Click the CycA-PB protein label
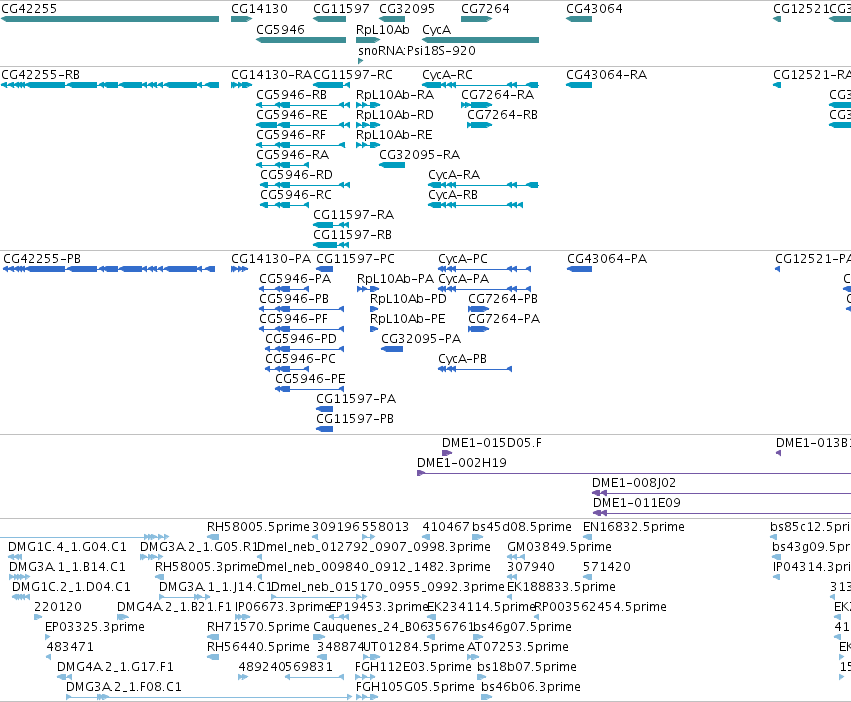851x702 pixels. tap(462, 359)
